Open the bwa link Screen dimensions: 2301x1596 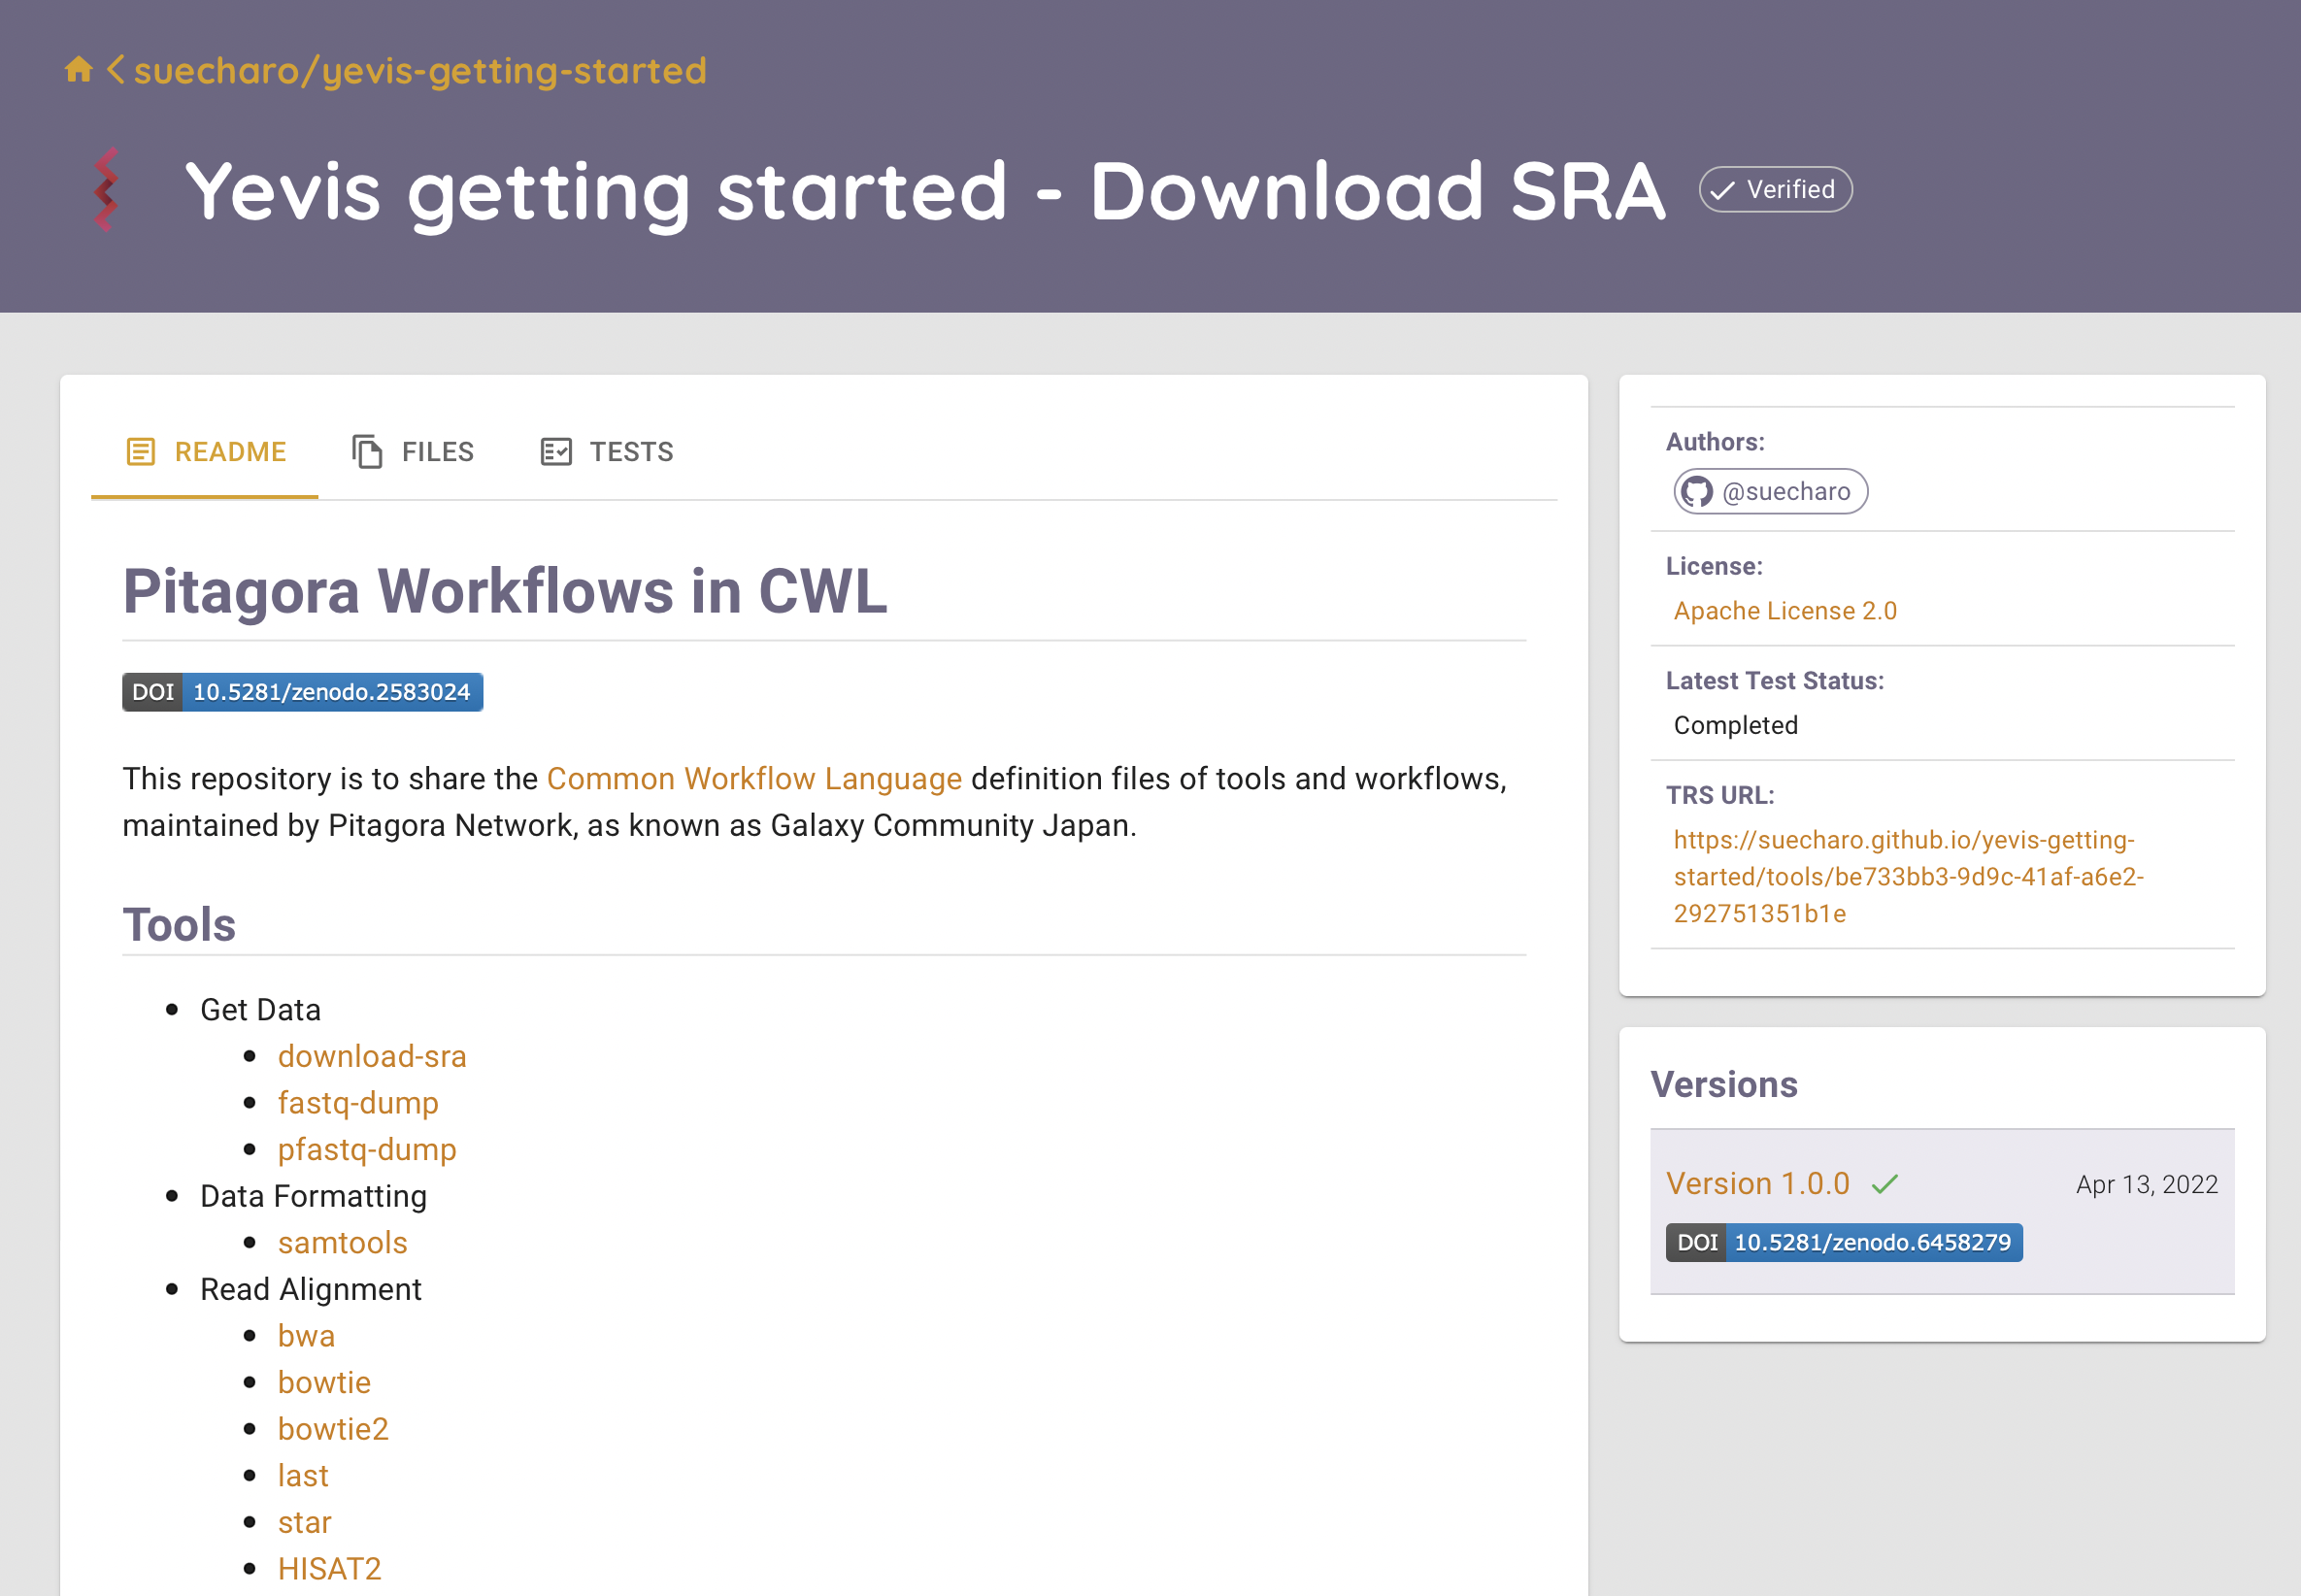(306, 1336)
